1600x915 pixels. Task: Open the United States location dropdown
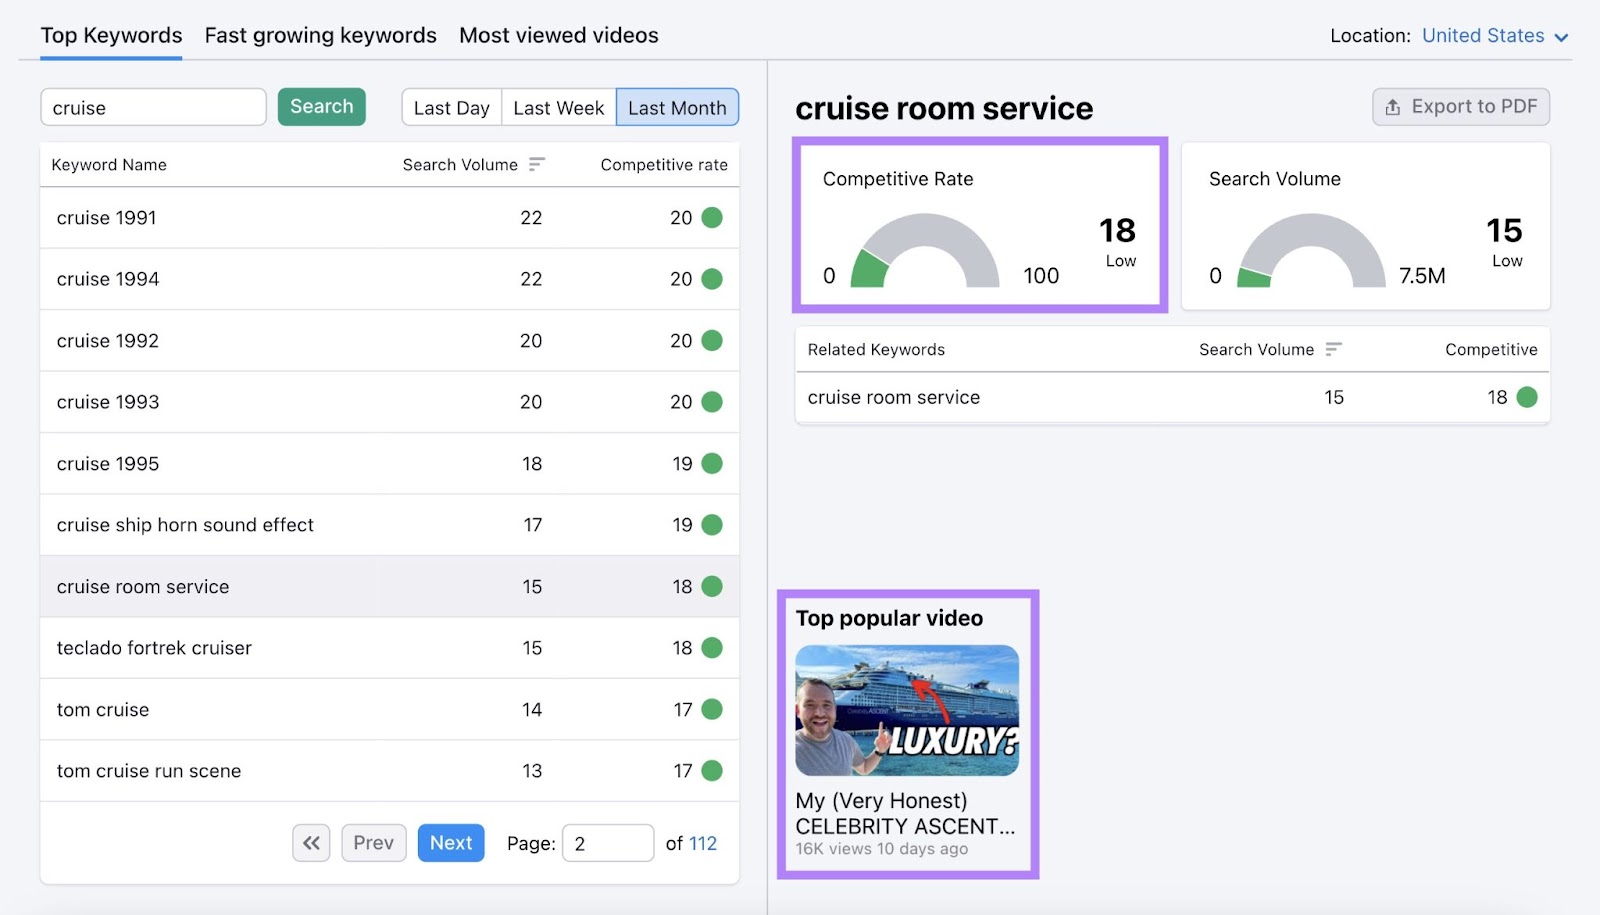coord(1482,35)
